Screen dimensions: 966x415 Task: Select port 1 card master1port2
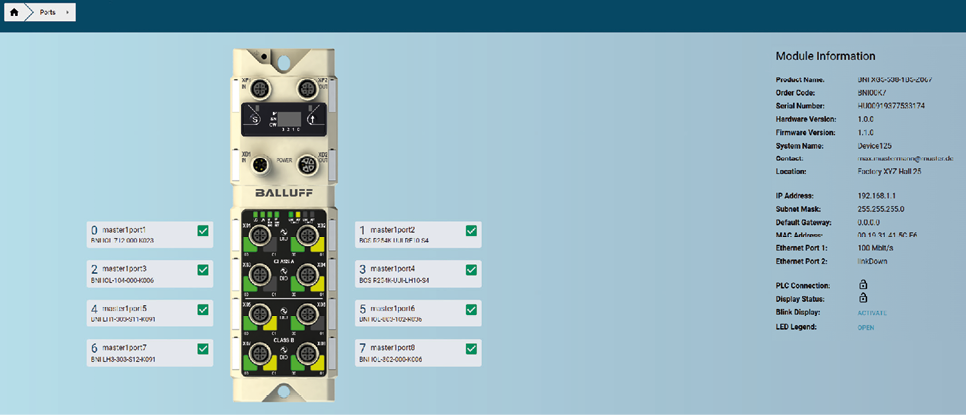[x=410, y=234]
